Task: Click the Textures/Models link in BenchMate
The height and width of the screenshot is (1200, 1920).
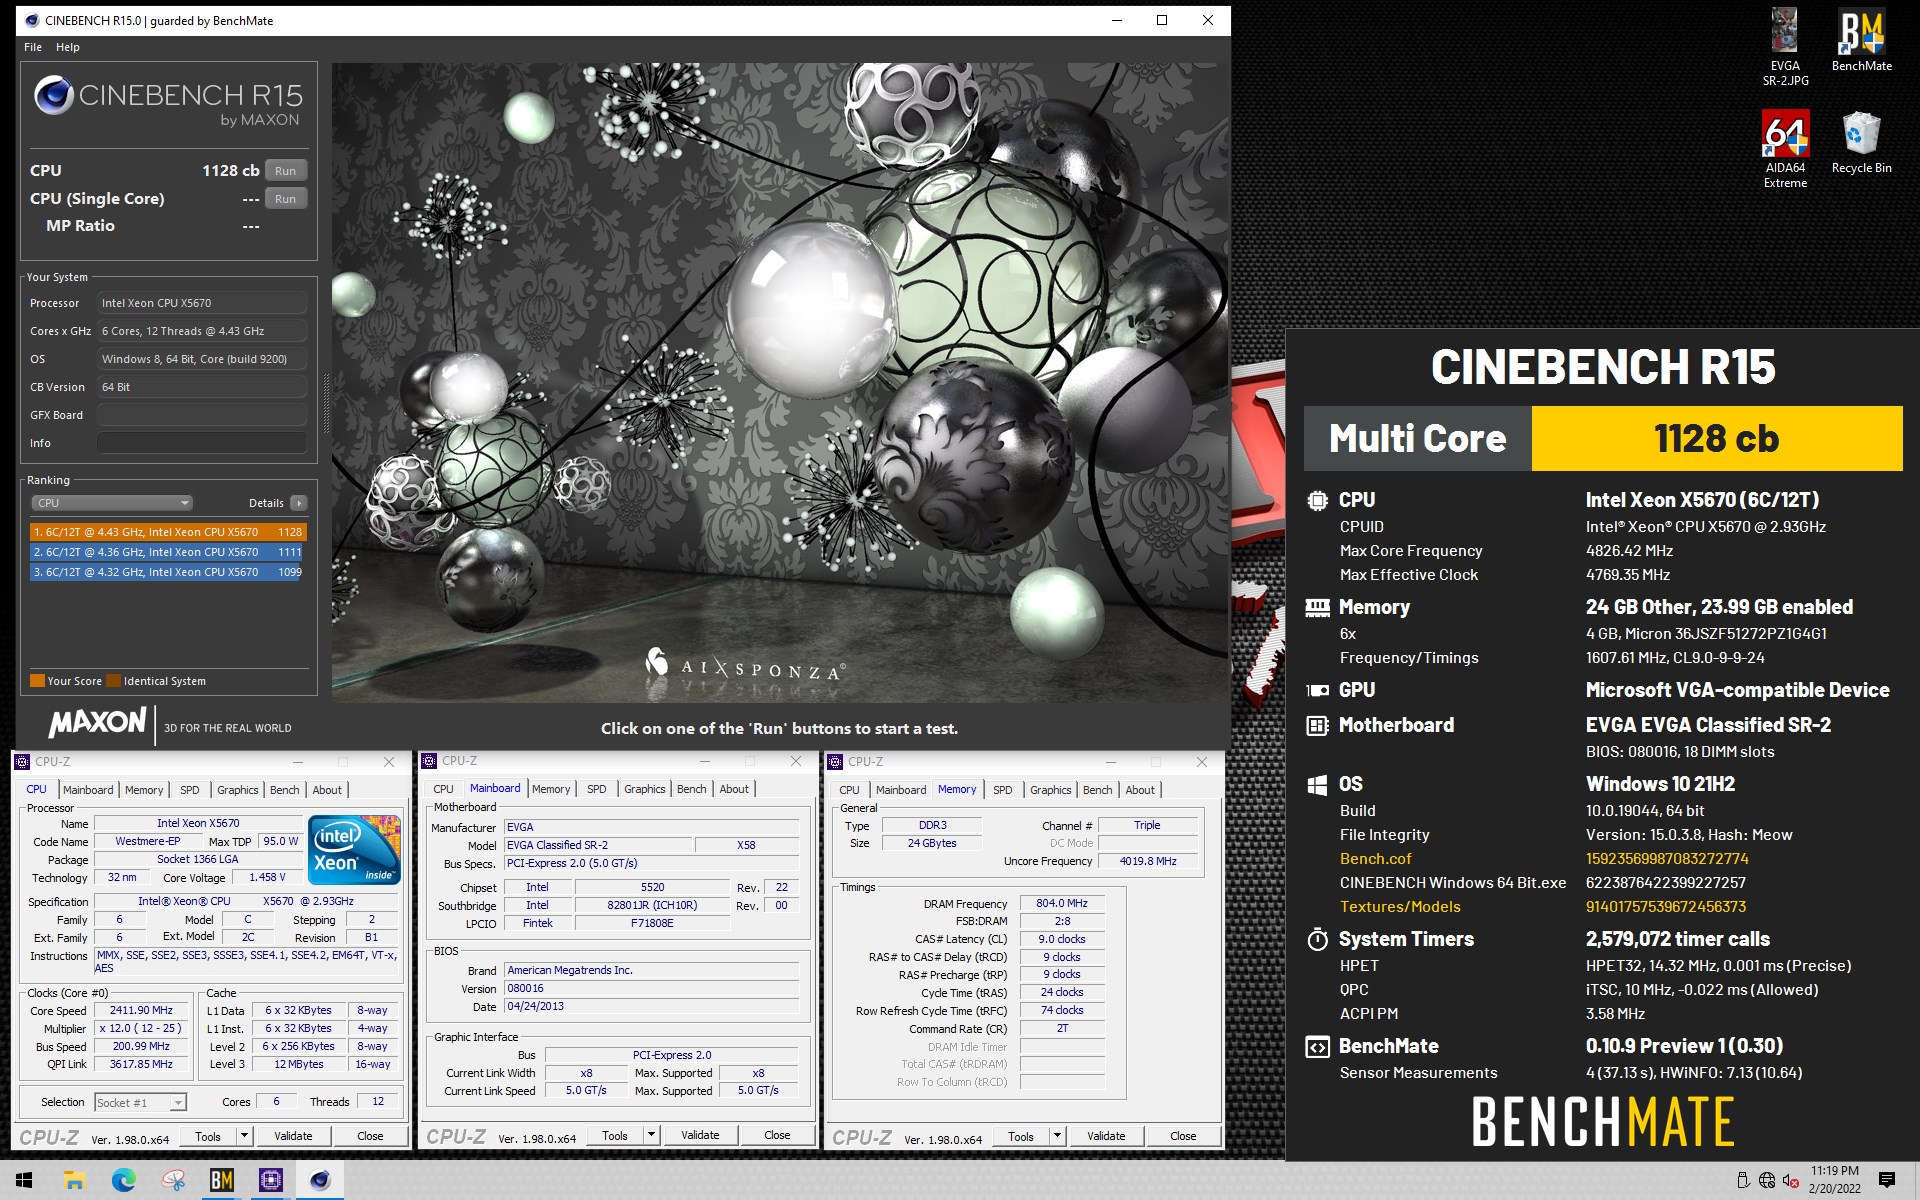Action: (x=1400, y=907)
